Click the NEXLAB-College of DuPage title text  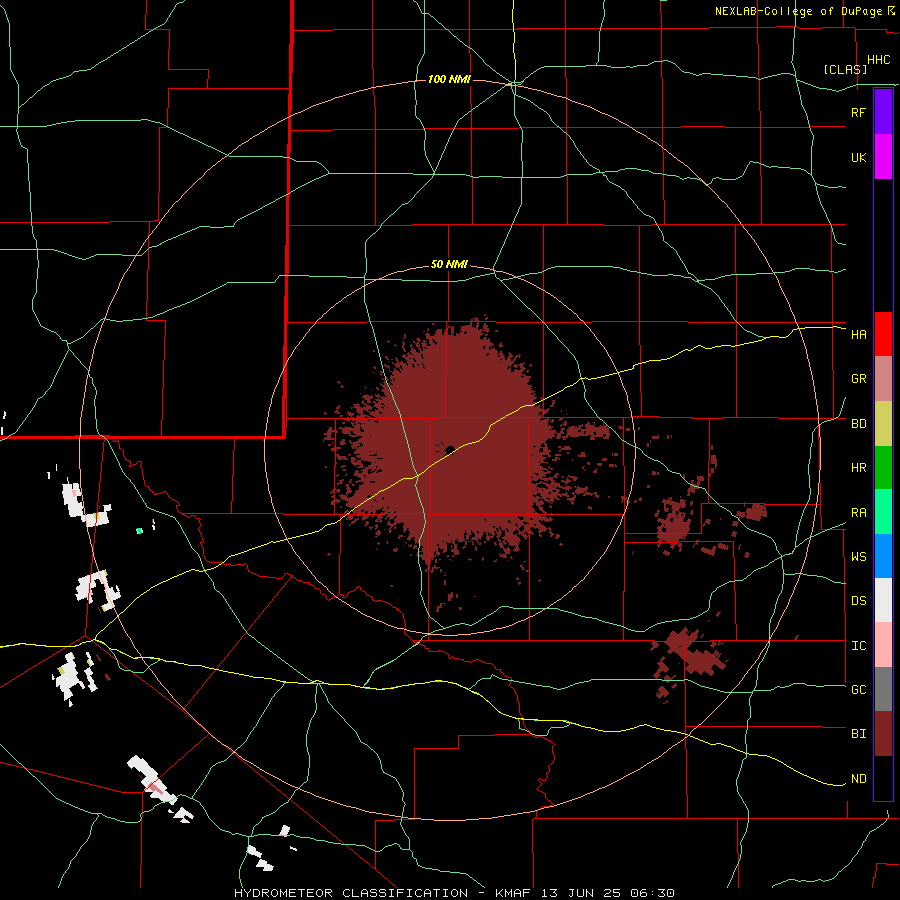tap(798, 11)
